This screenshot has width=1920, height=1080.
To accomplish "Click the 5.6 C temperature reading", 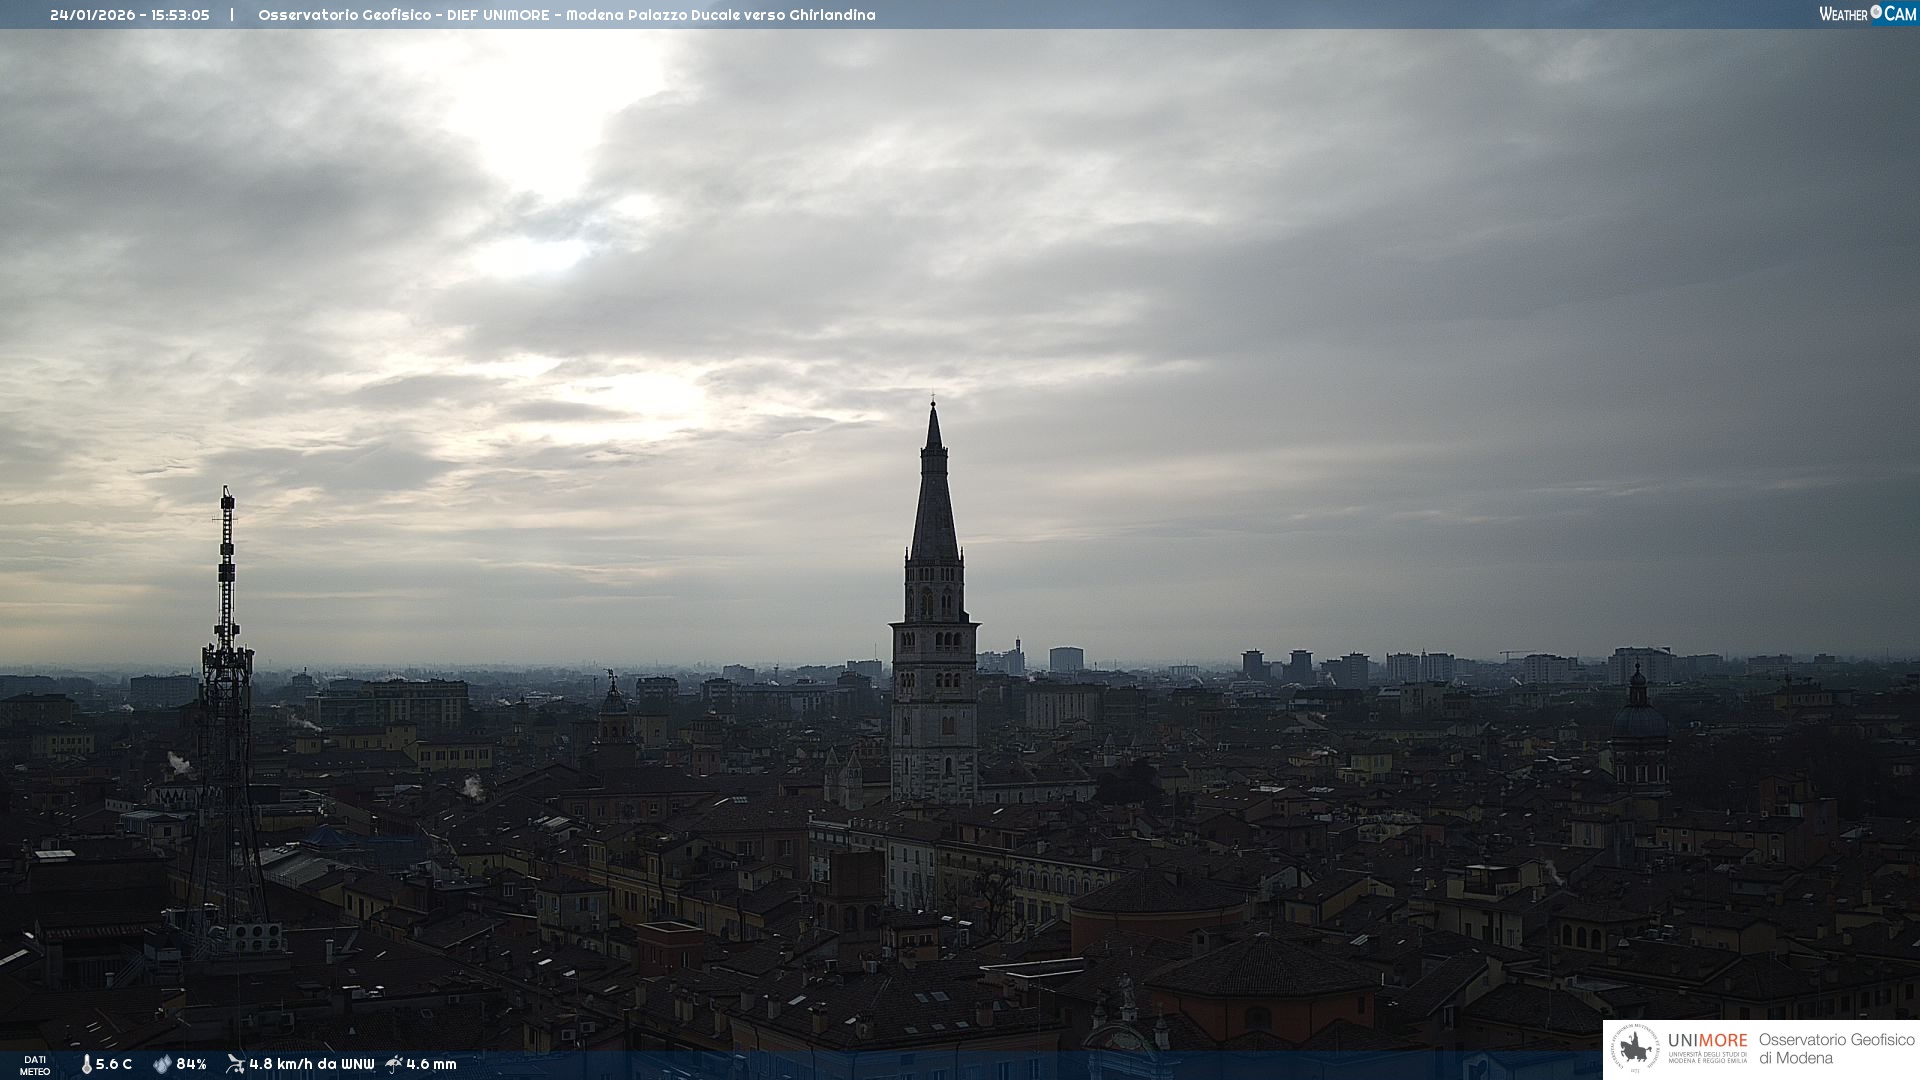I will [114, 1064].
